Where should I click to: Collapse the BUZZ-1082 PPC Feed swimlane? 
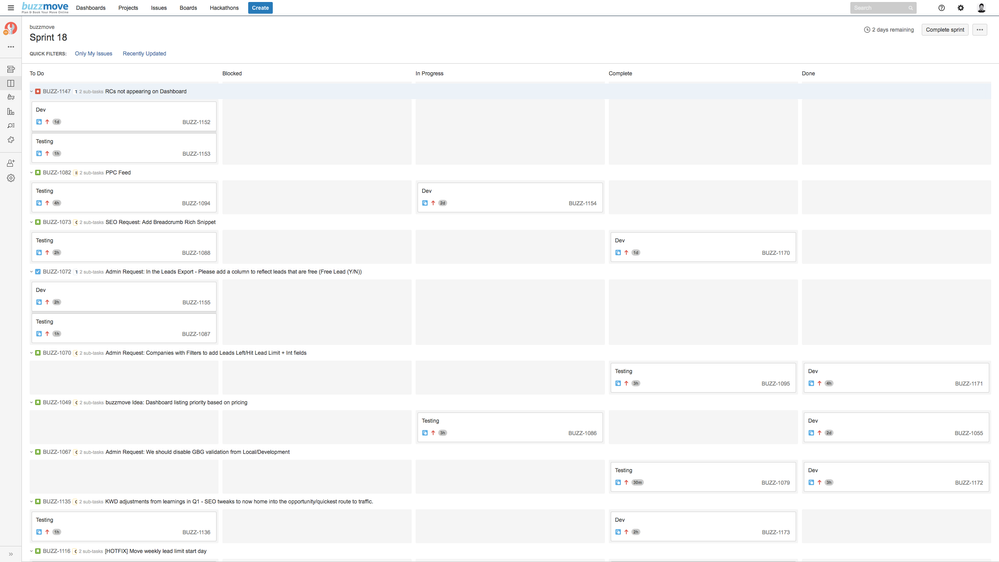tap(32, 173)
